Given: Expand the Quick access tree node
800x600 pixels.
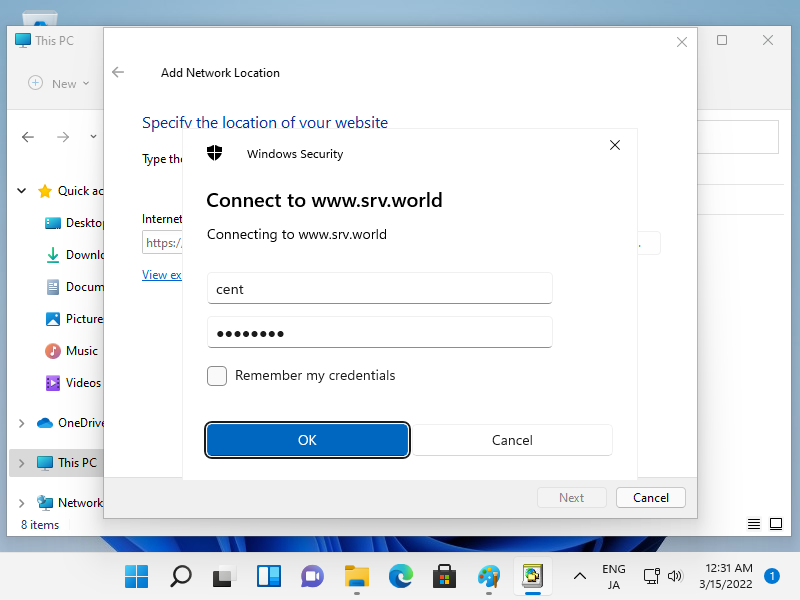Looking at the screenshot, I should tap(22, 191).
